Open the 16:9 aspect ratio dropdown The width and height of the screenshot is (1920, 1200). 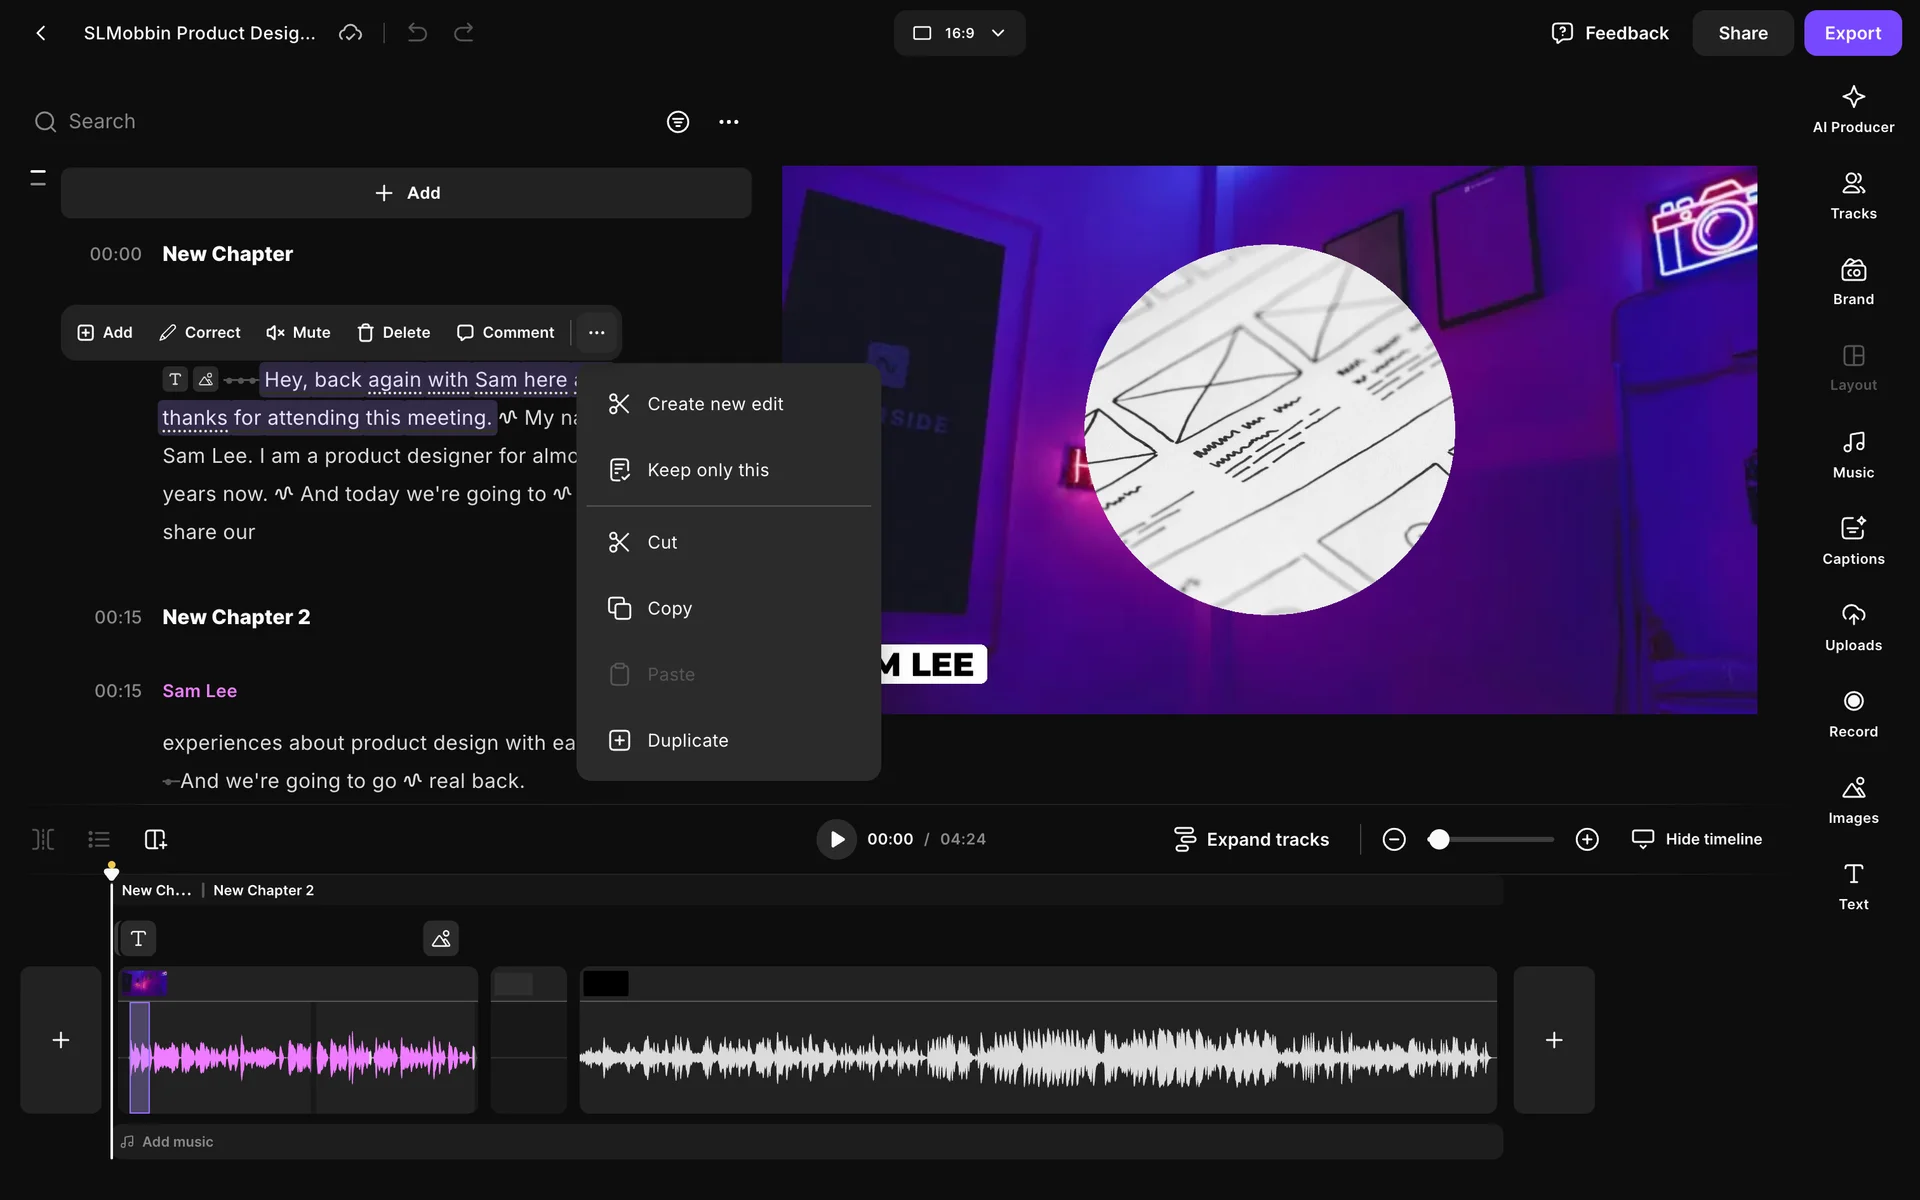pos(958,33)
